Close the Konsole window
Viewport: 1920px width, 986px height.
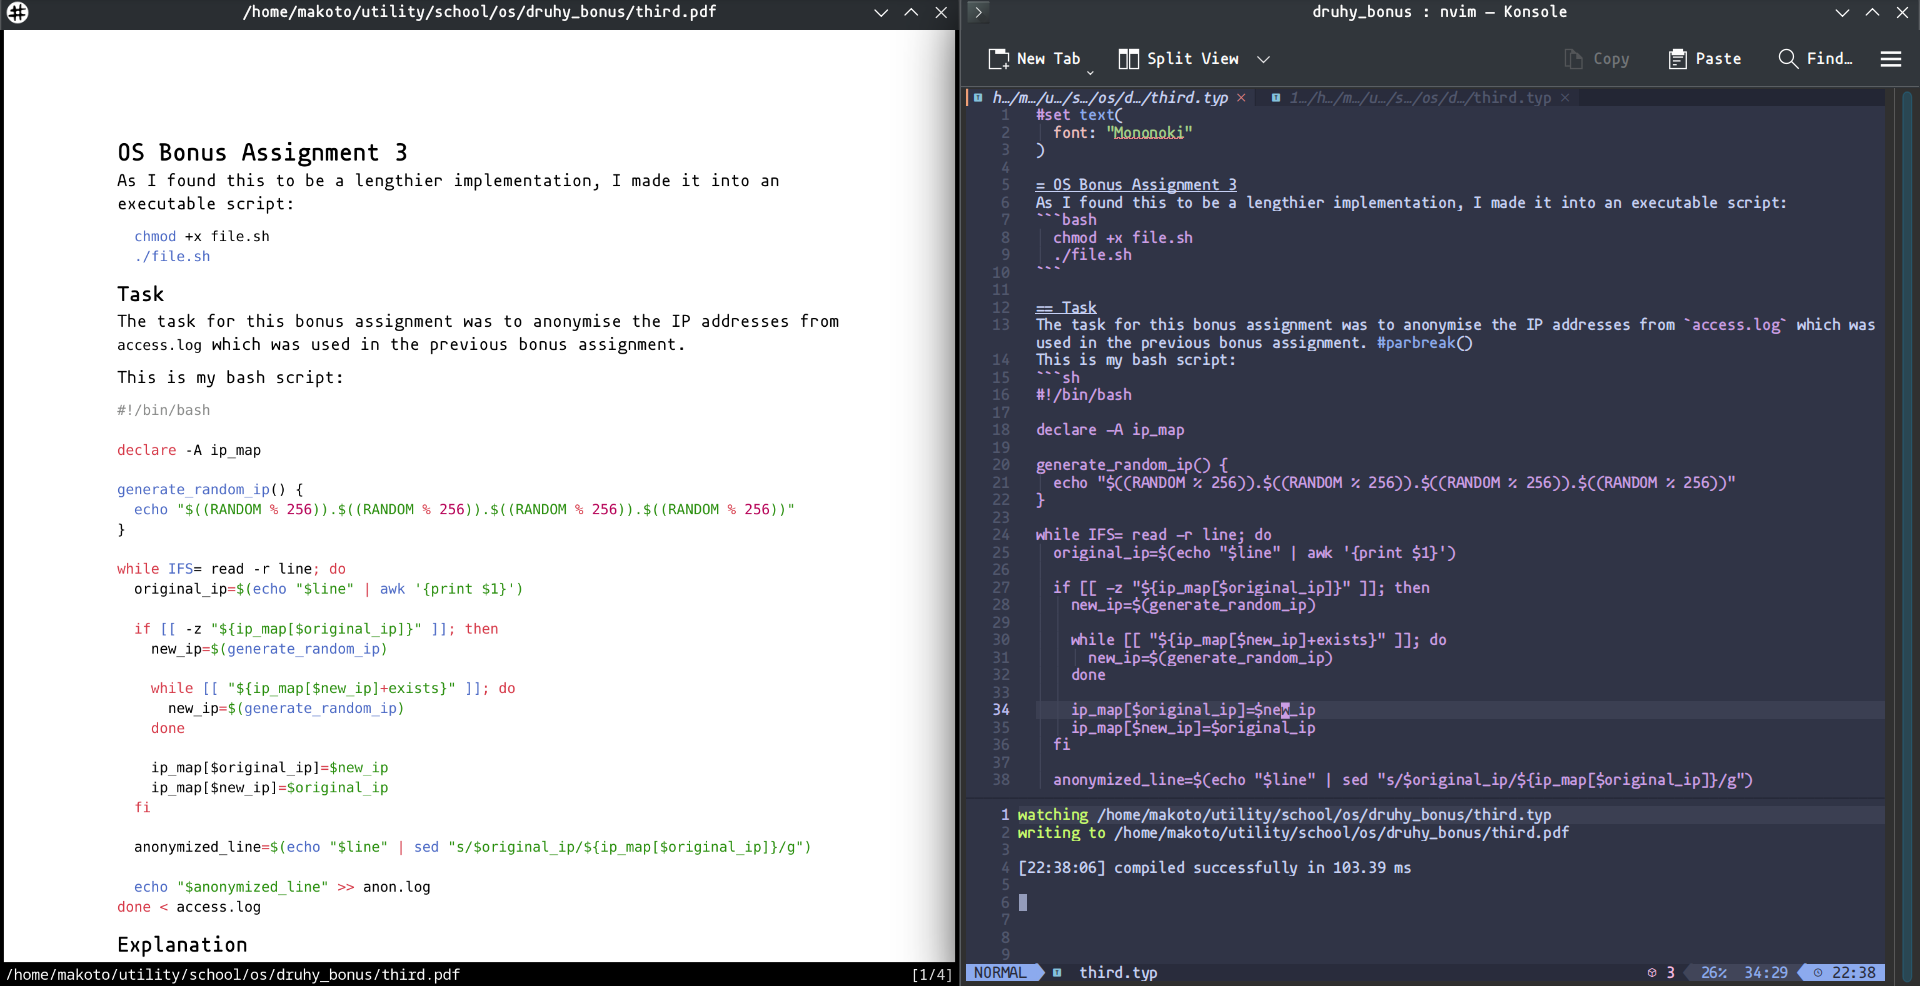(x=1902, y=12)
